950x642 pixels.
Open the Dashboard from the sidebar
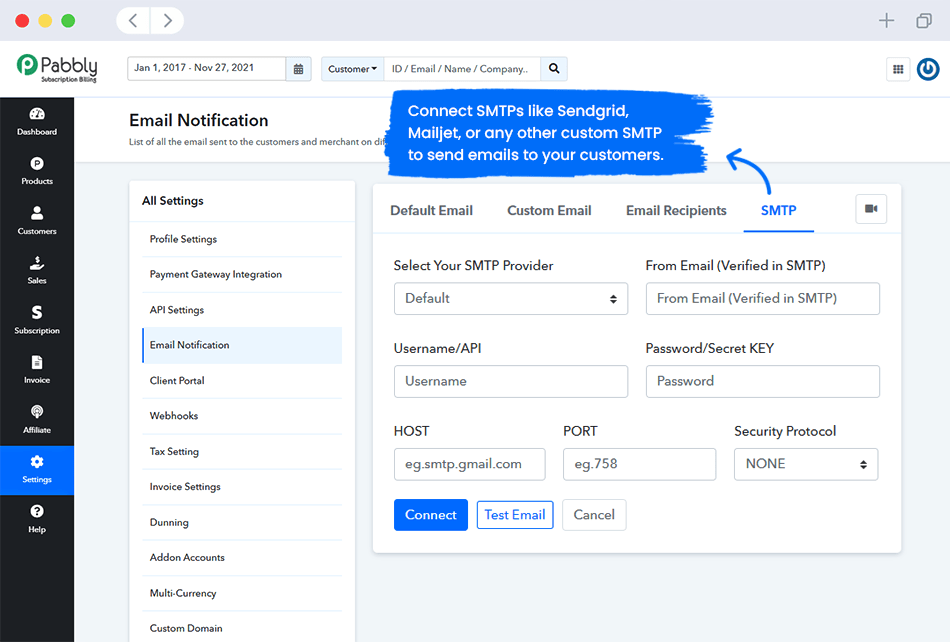(x=37, y=122)
